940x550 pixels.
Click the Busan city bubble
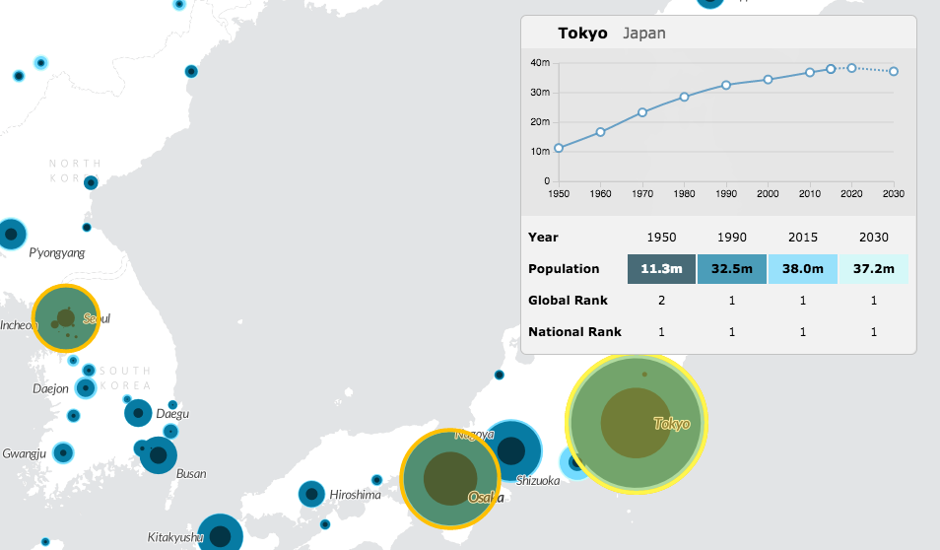158,455
